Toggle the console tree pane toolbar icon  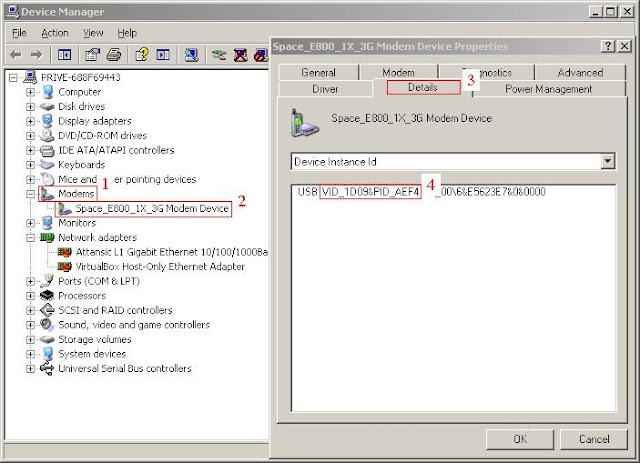point(64,54)
